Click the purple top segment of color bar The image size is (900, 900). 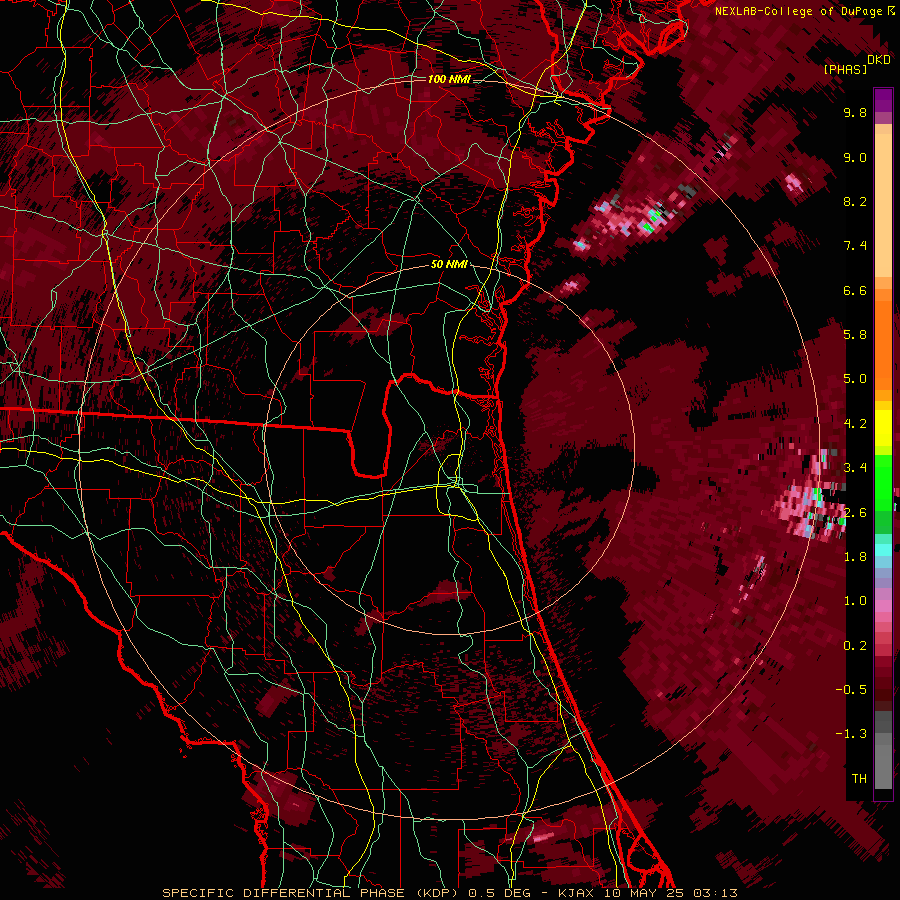pos(883,100)
